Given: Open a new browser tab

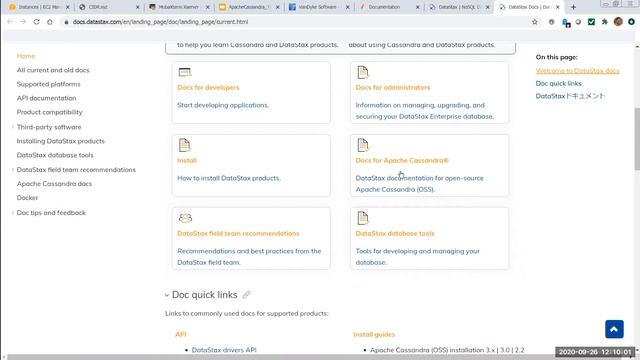Looking at the screenshot, I should pyautogui.click(x=573, y=7).
